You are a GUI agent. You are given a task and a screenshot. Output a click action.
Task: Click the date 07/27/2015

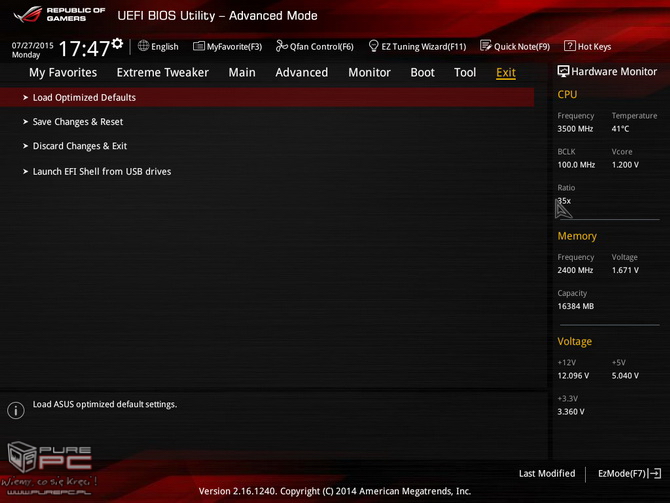(32, 45)
